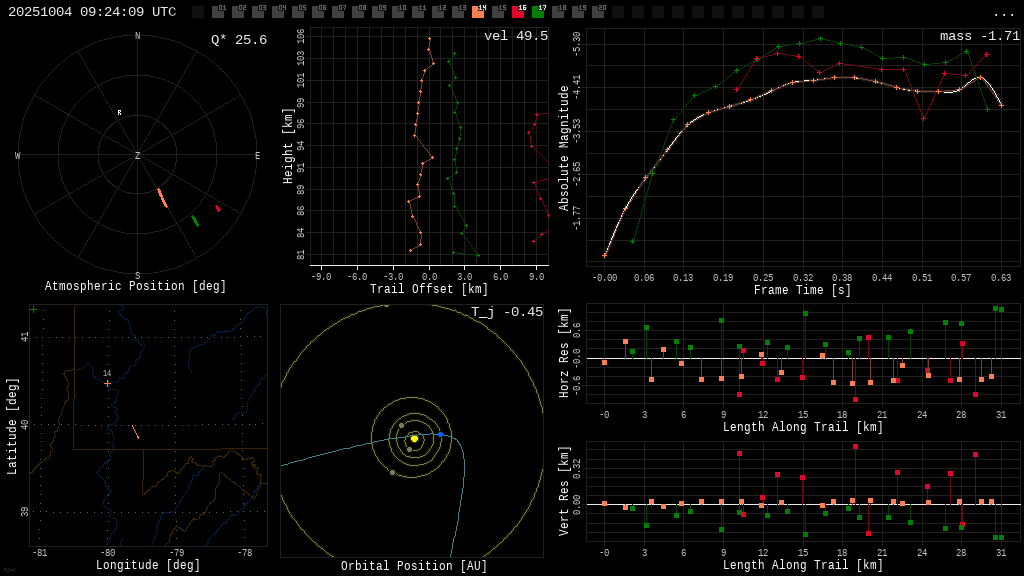The width and height of the screenshot is (1024, 576).
Task: Toggle the green station 17 box
Action: 538,12
